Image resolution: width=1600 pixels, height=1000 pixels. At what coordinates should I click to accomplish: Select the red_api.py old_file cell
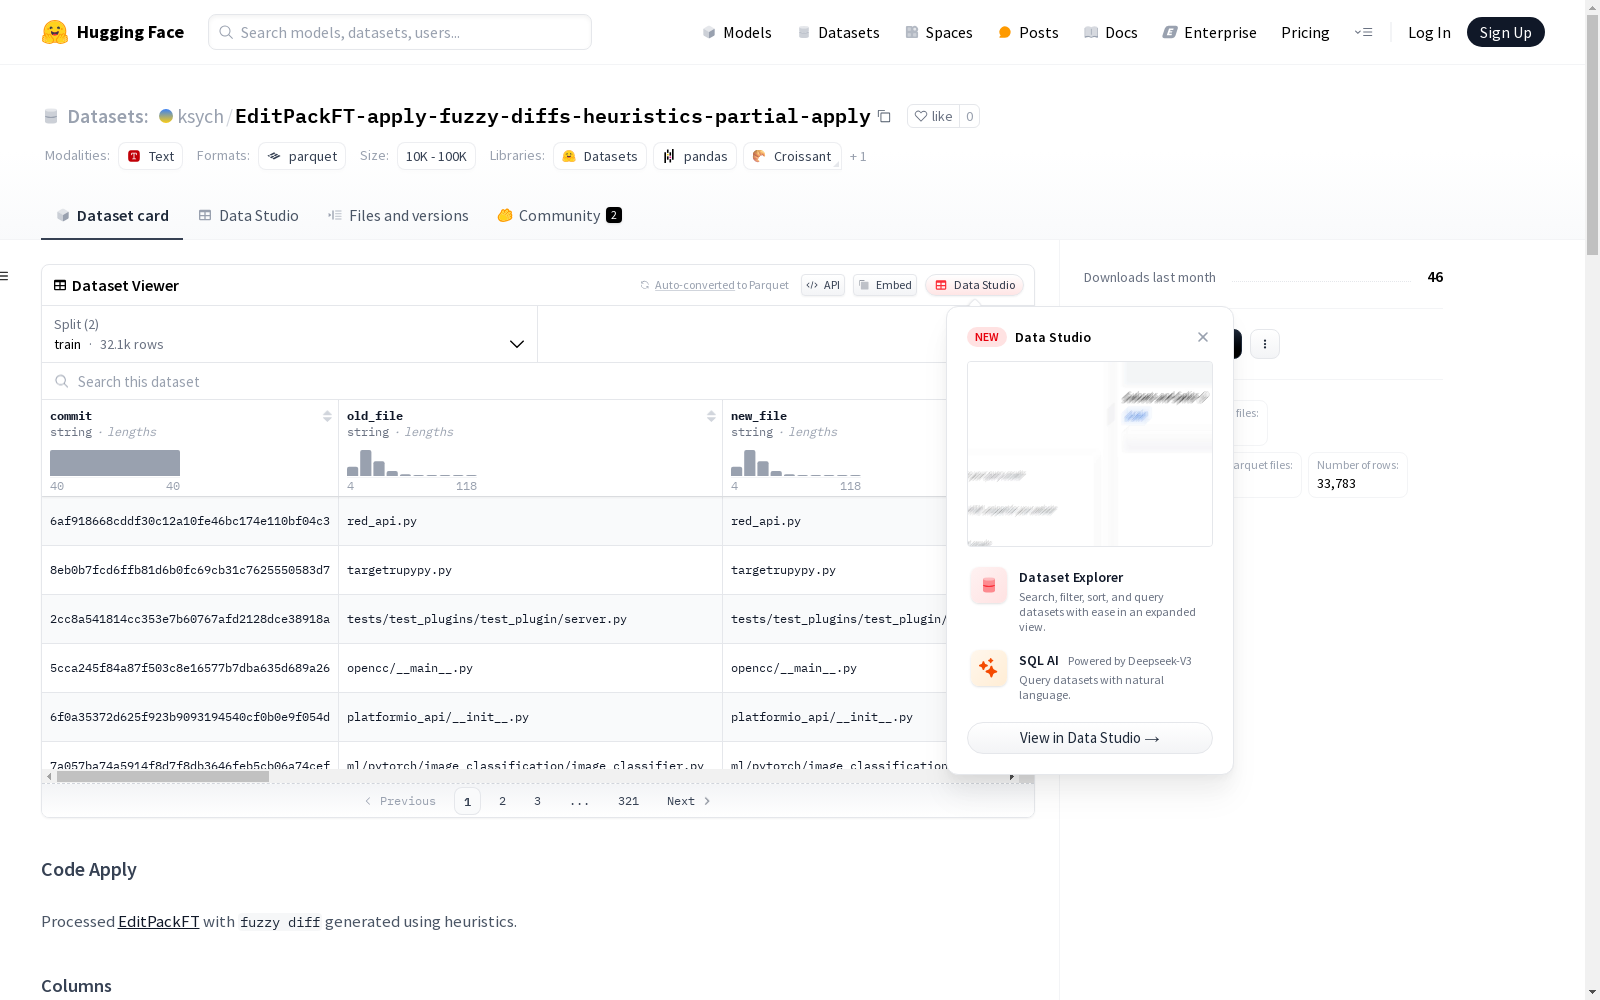click(x=530, y=521)
